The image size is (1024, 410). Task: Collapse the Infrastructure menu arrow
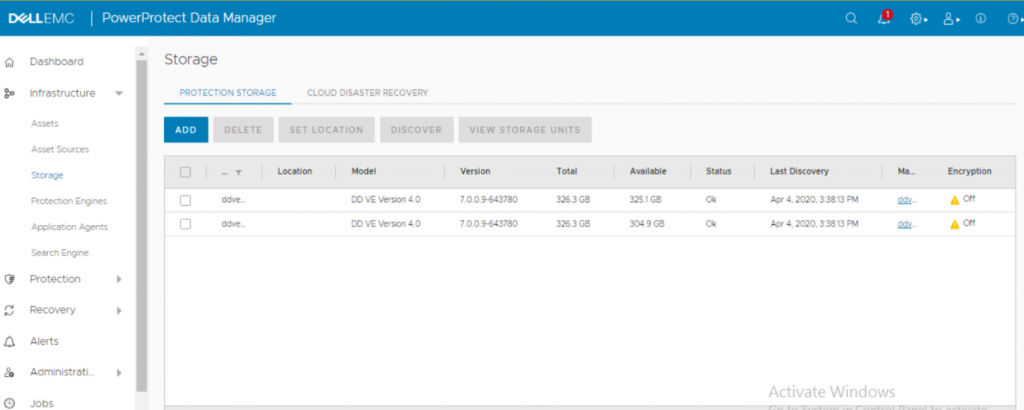point(119,93)
